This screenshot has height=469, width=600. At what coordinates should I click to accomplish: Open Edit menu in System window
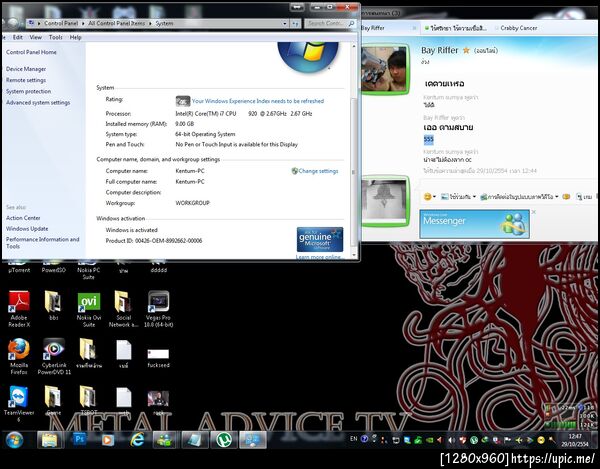click(18, 37)
